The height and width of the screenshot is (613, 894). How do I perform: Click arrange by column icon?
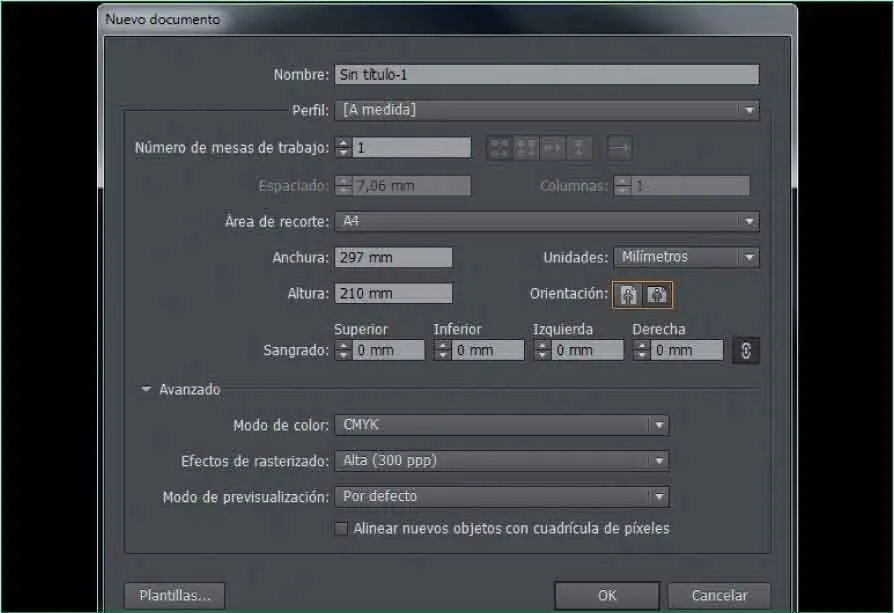(x=579, y=148)
